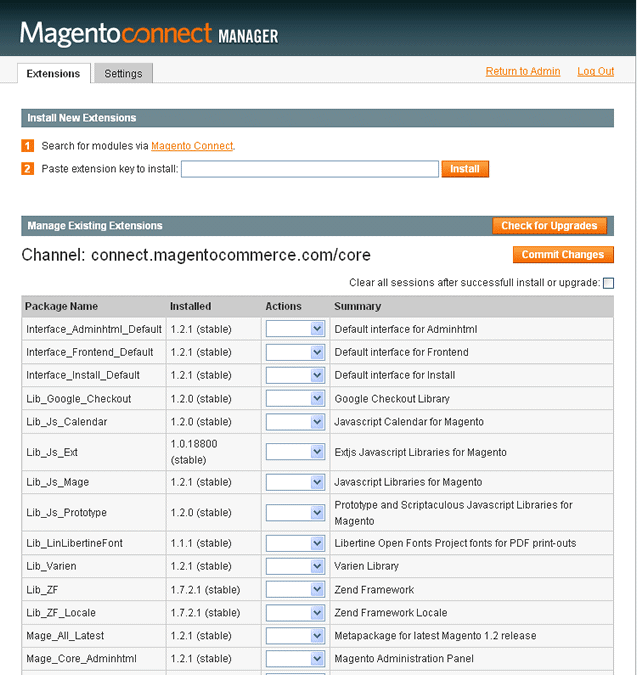Open Actions dropdown for Interface_Adminhtml_Default
637x675 pixels.
[295, 329]
